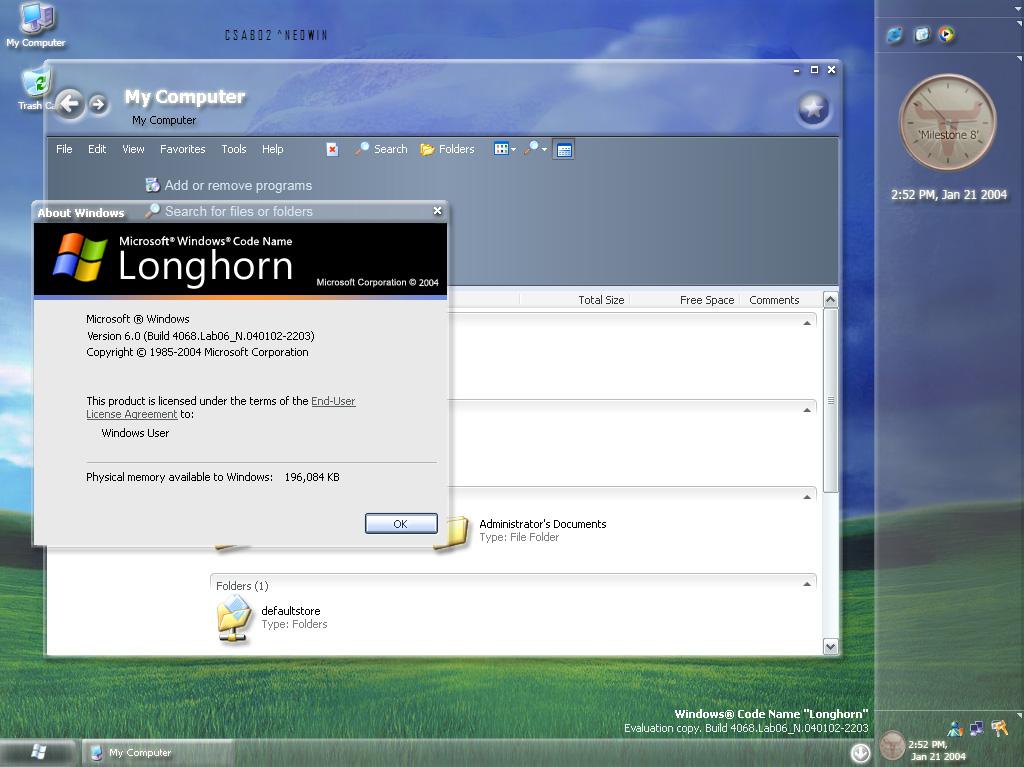1024x767 pixels.
Task: Open the Tools menu
Action: (x=233, y=149)
